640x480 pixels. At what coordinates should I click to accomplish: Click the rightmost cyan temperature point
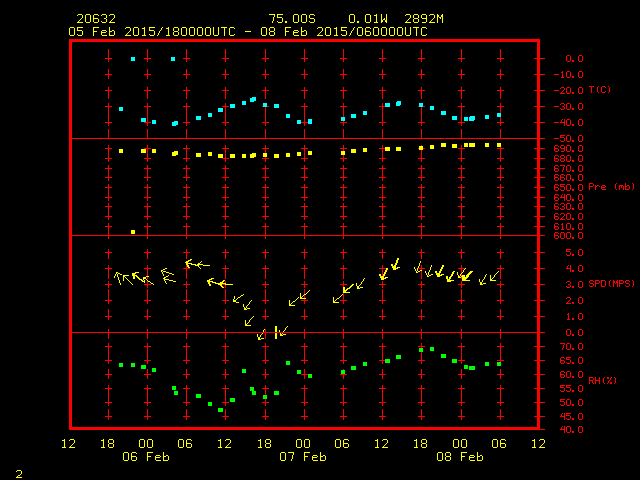click(499, 115)
